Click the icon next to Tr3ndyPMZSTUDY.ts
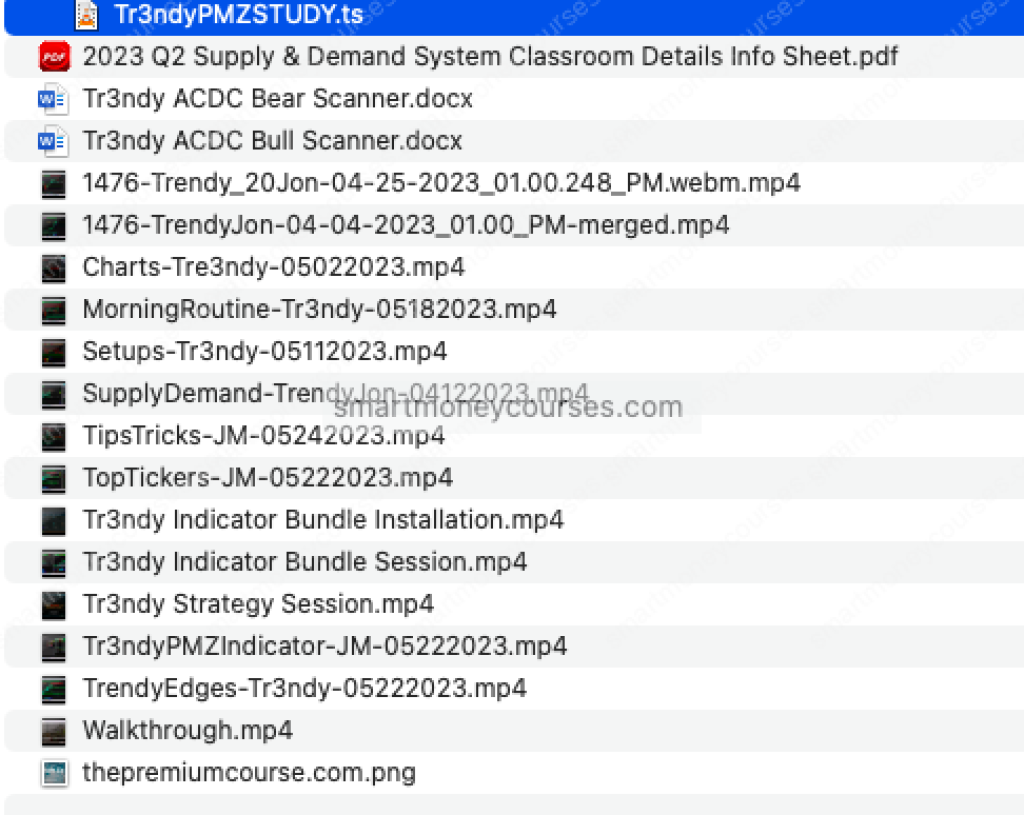 [88, 14]
